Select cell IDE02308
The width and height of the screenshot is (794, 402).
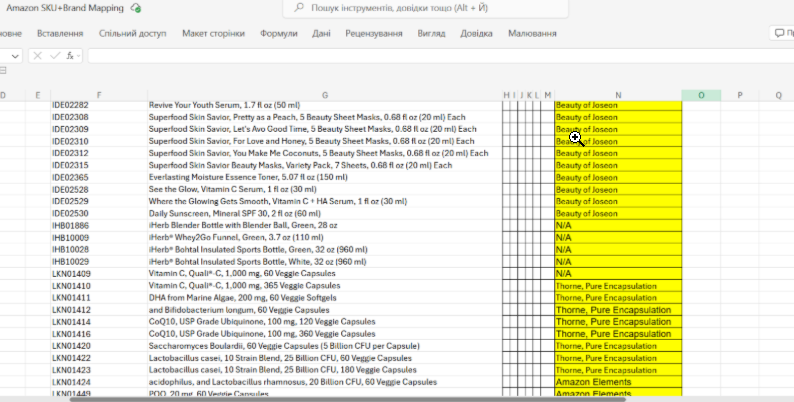click(99, 117)
